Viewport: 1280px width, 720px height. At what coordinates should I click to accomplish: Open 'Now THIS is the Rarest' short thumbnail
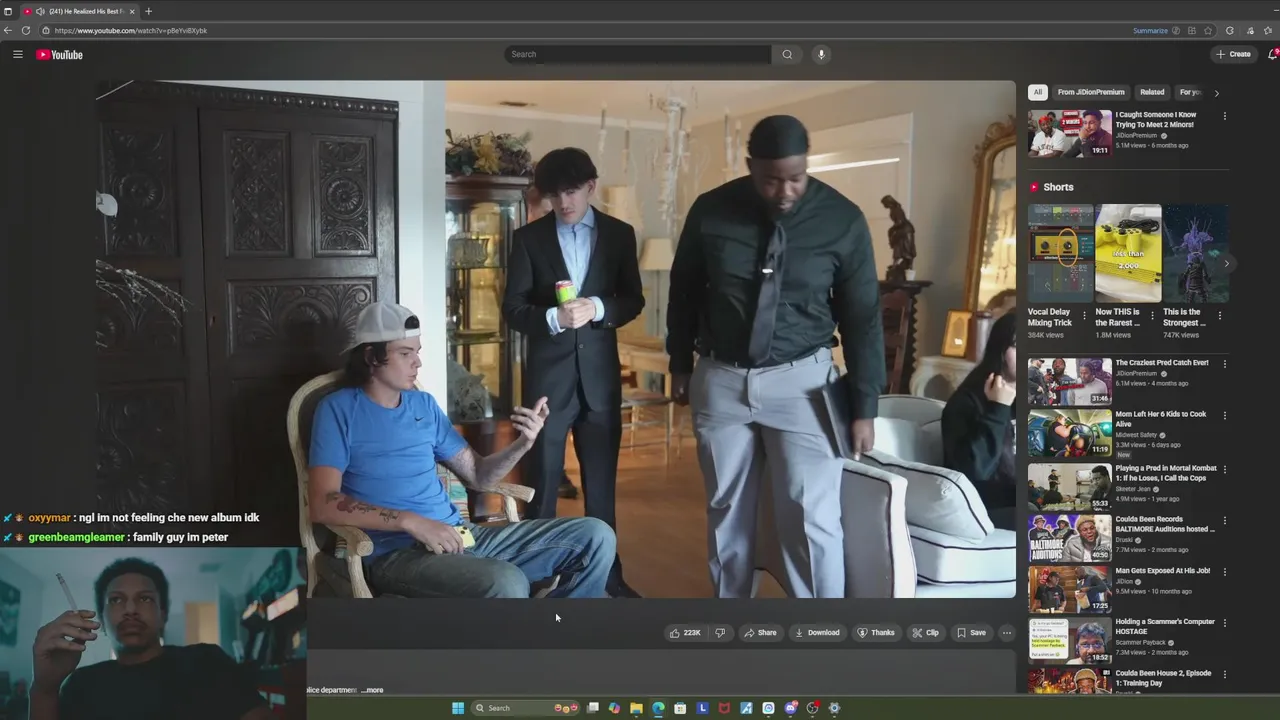click(x=1128, y=253)
